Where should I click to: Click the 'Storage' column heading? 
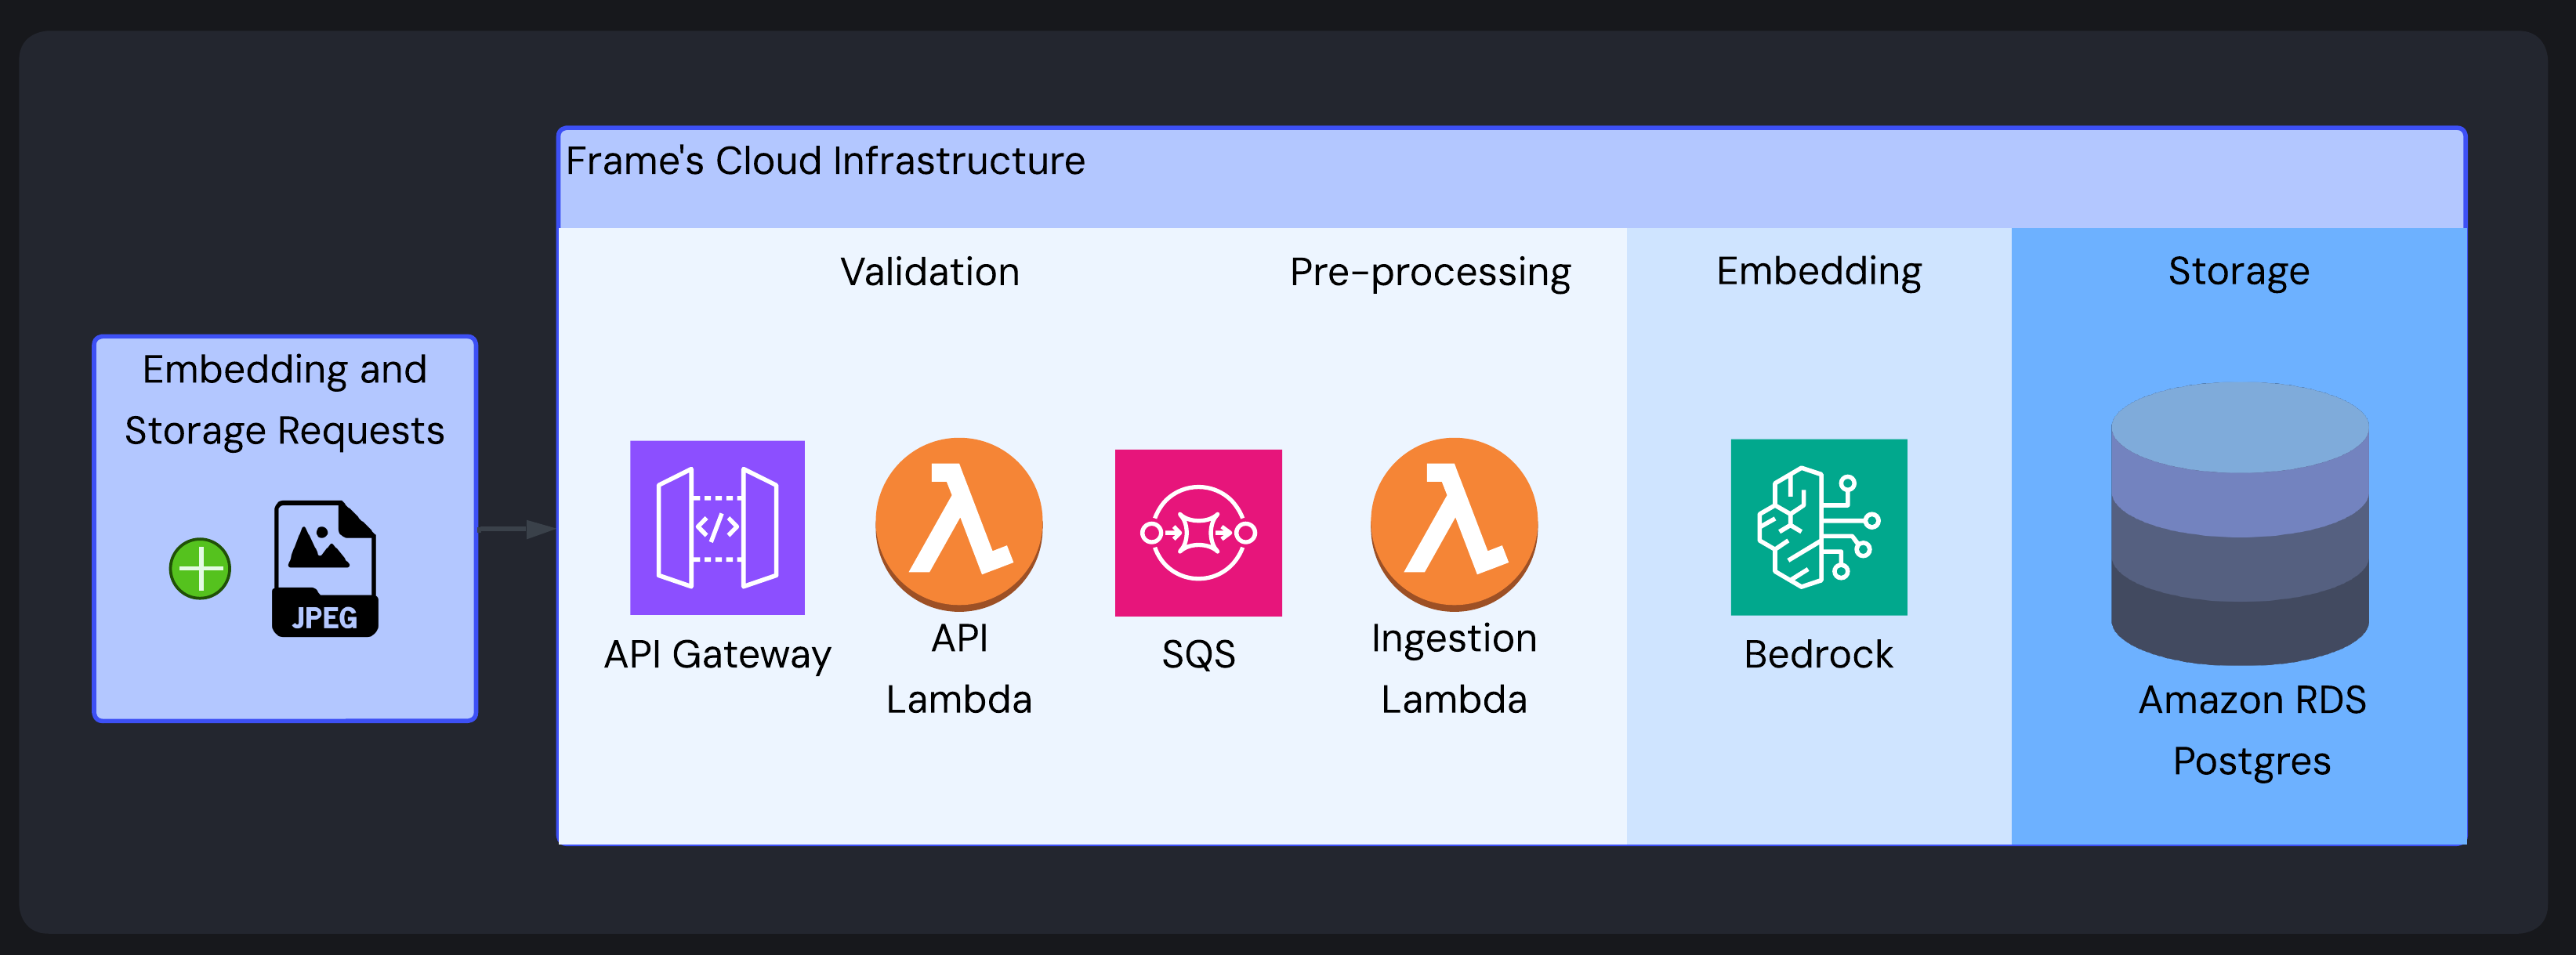click(2239, 272)
